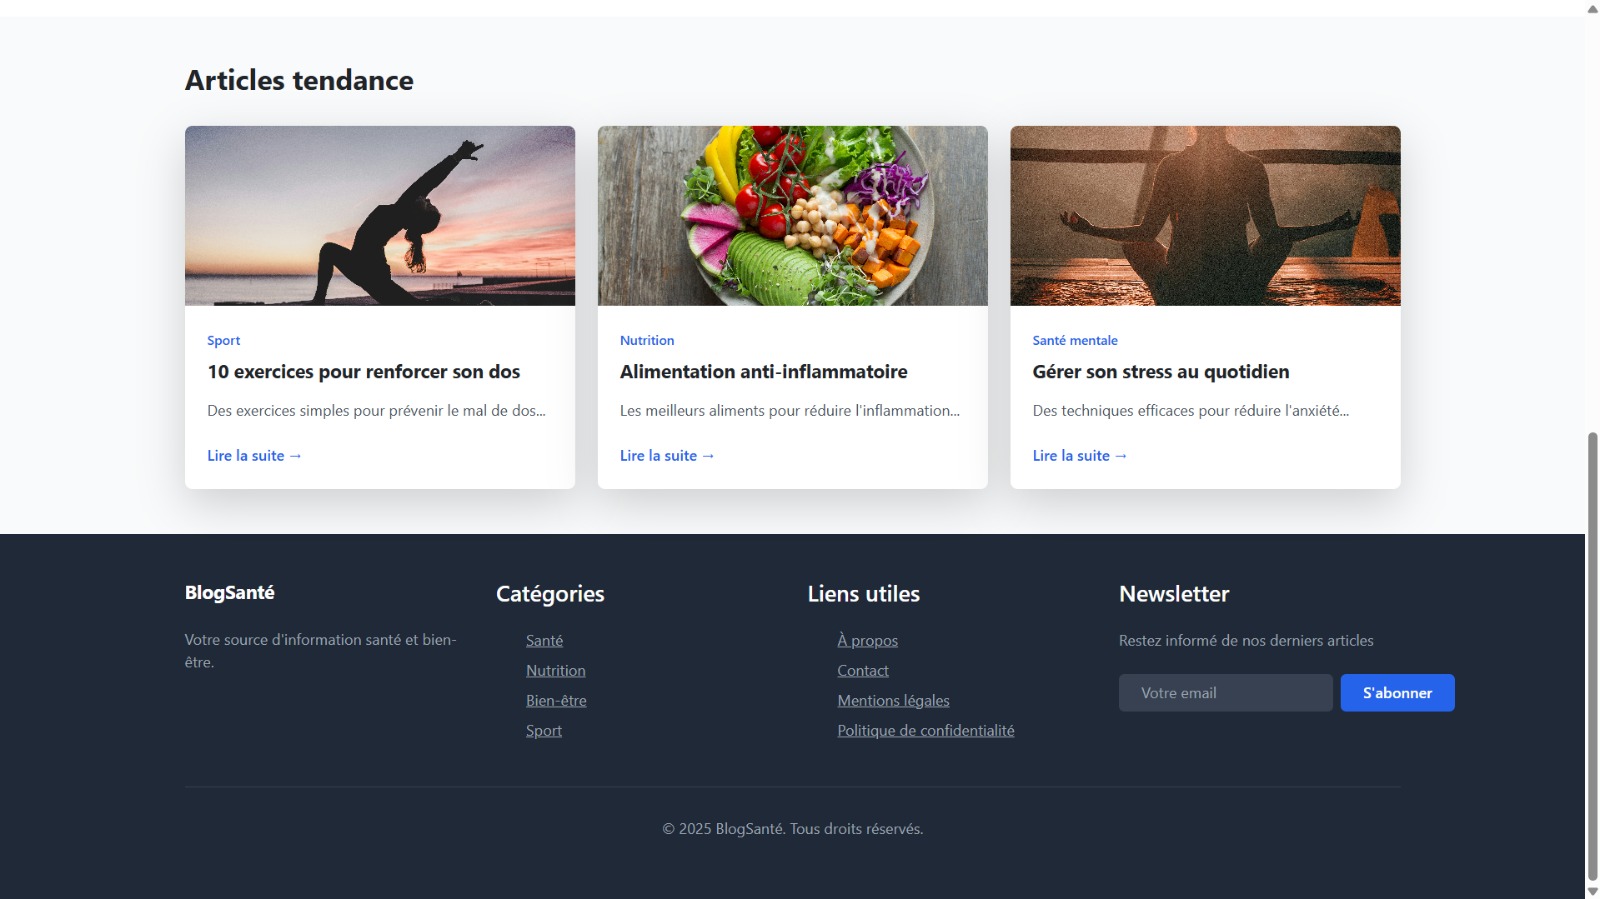The image size is (1600, 899).
Task: Open the Contact footer link
Action: [862, 671]
